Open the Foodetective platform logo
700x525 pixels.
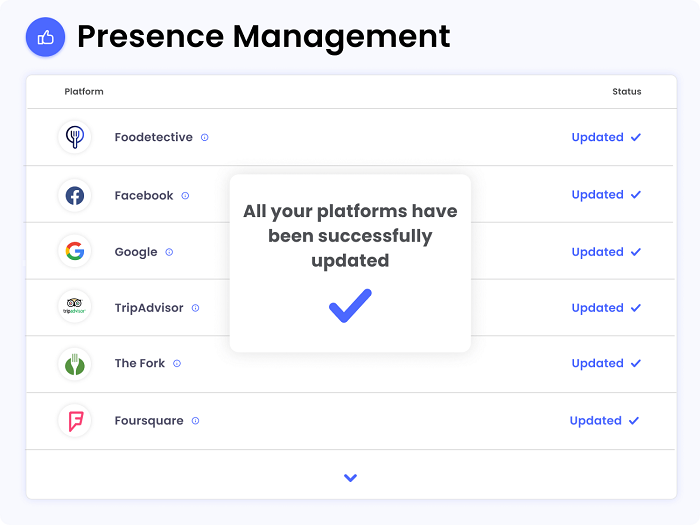[x=75, y=137]
